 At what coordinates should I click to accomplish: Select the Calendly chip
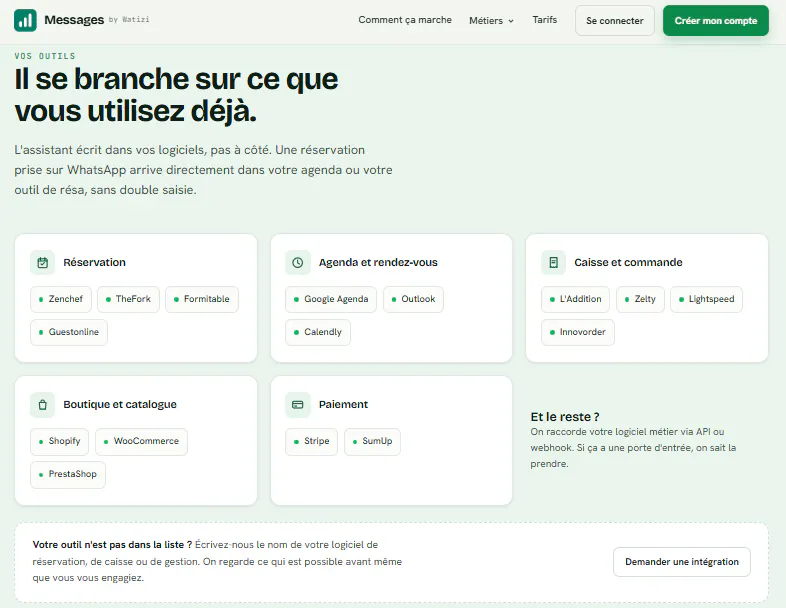coord(318,332)
